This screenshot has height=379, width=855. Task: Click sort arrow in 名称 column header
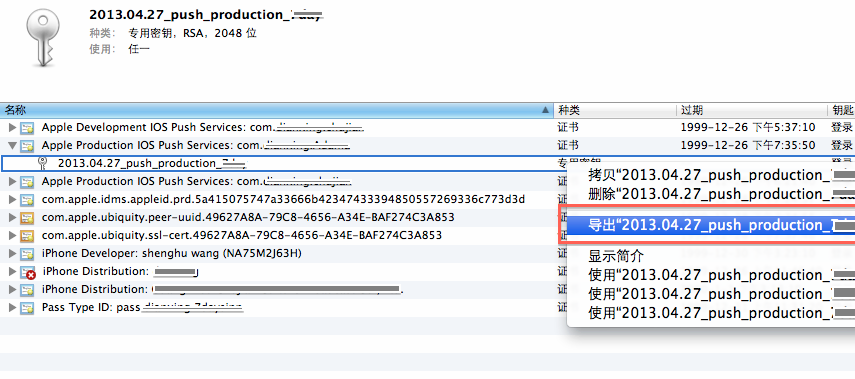(x=545, y=110)
